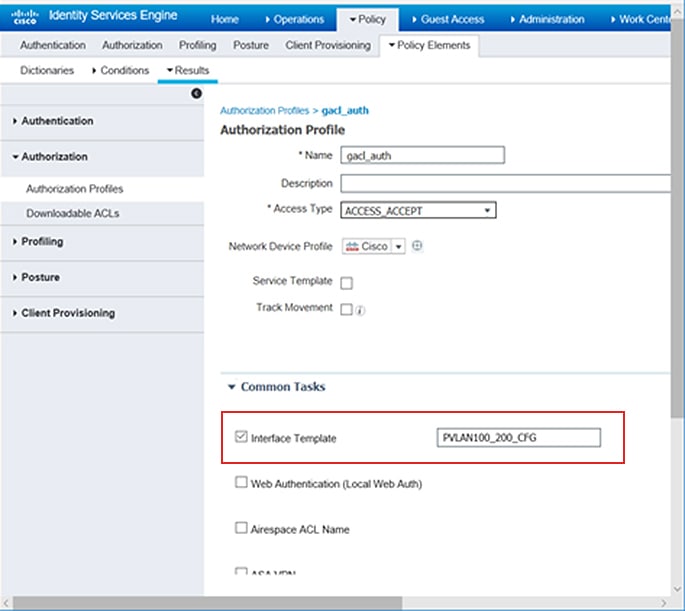Click the Identity Services Engine title
685x611 pixels.
tap(113, 15)
